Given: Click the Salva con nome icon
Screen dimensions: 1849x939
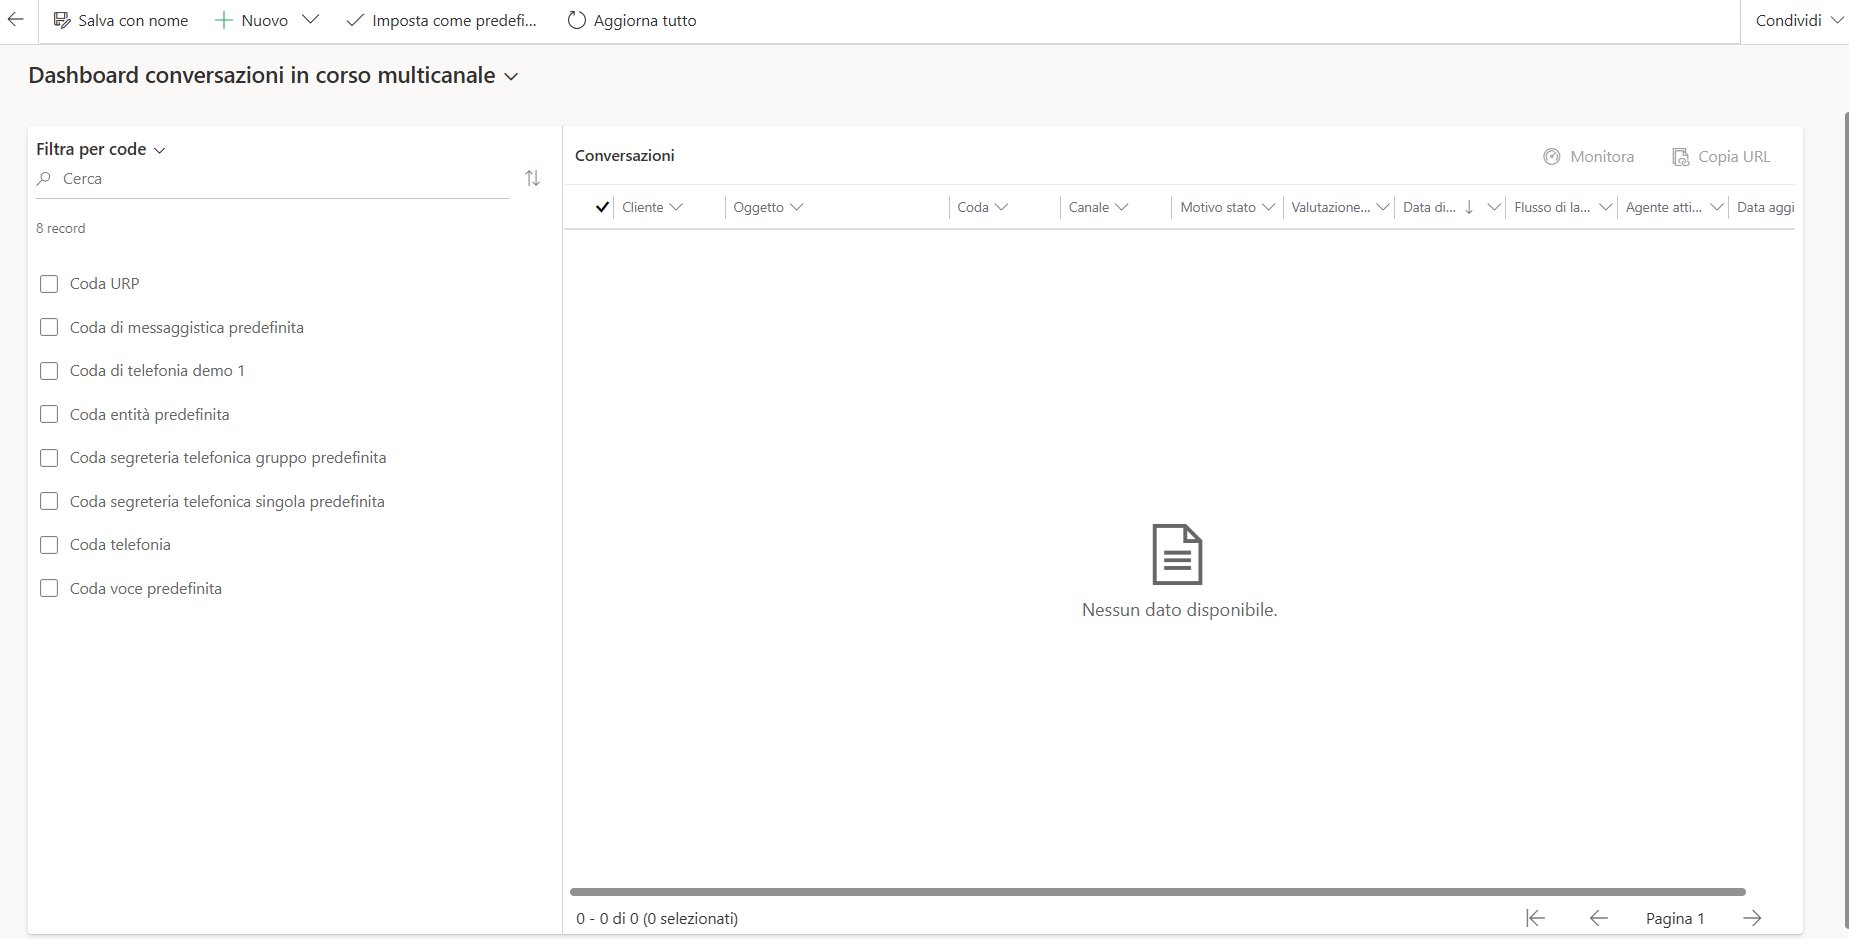Looking at the screenshot, I should [60, 19].
